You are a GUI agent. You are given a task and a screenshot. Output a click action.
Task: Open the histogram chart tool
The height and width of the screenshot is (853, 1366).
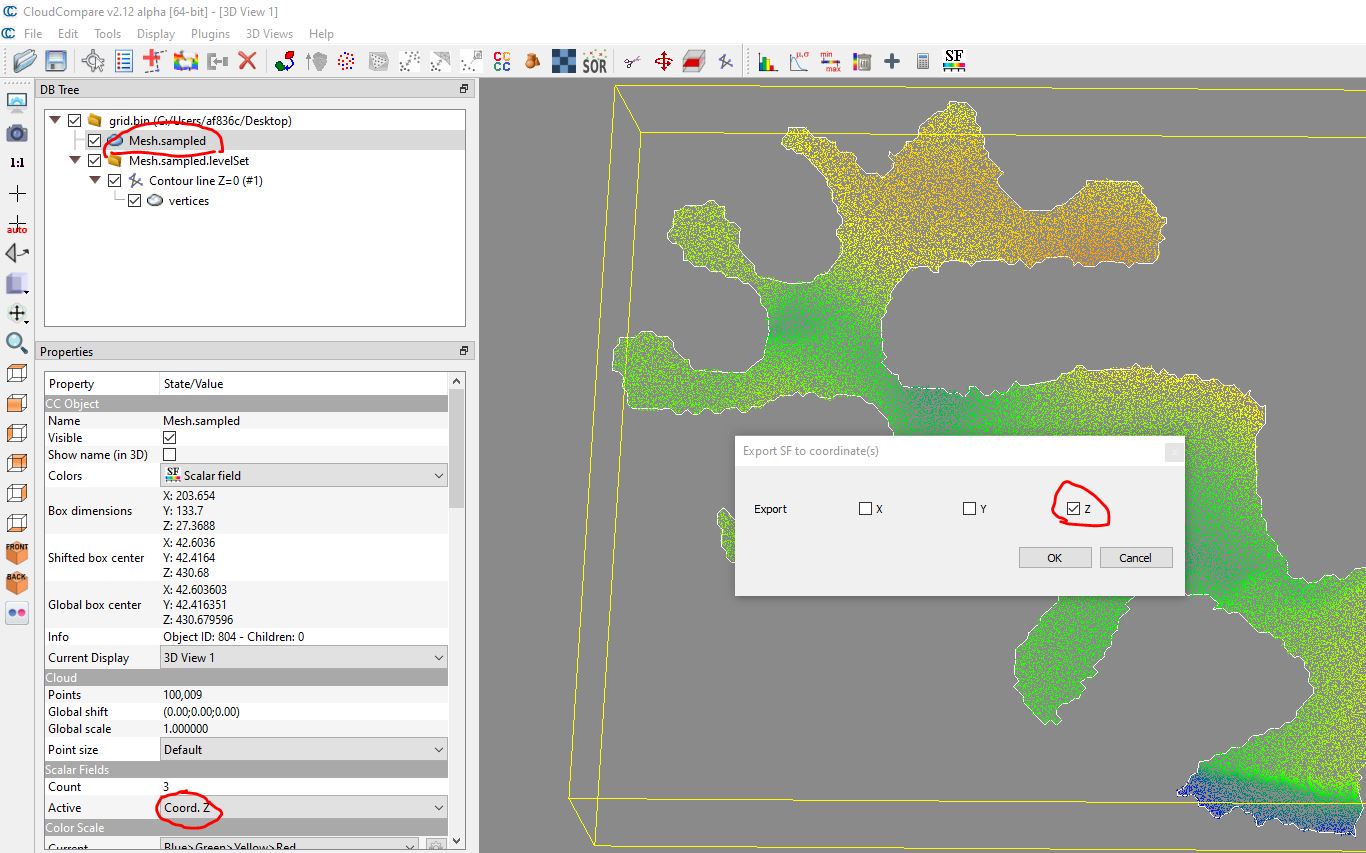[767, 62]
